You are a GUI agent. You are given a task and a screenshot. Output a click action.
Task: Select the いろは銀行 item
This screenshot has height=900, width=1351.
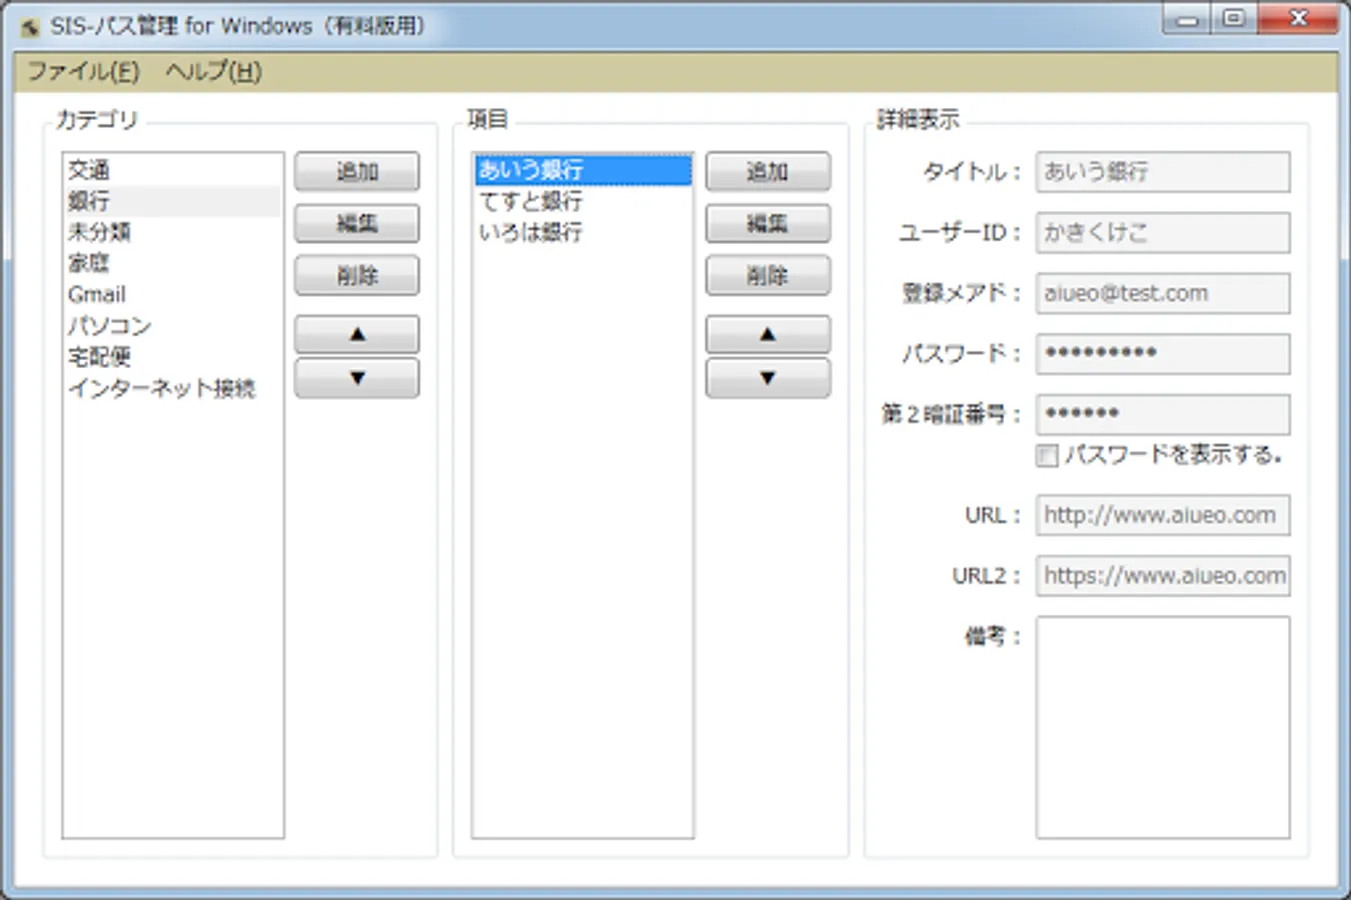coord(583,232)
